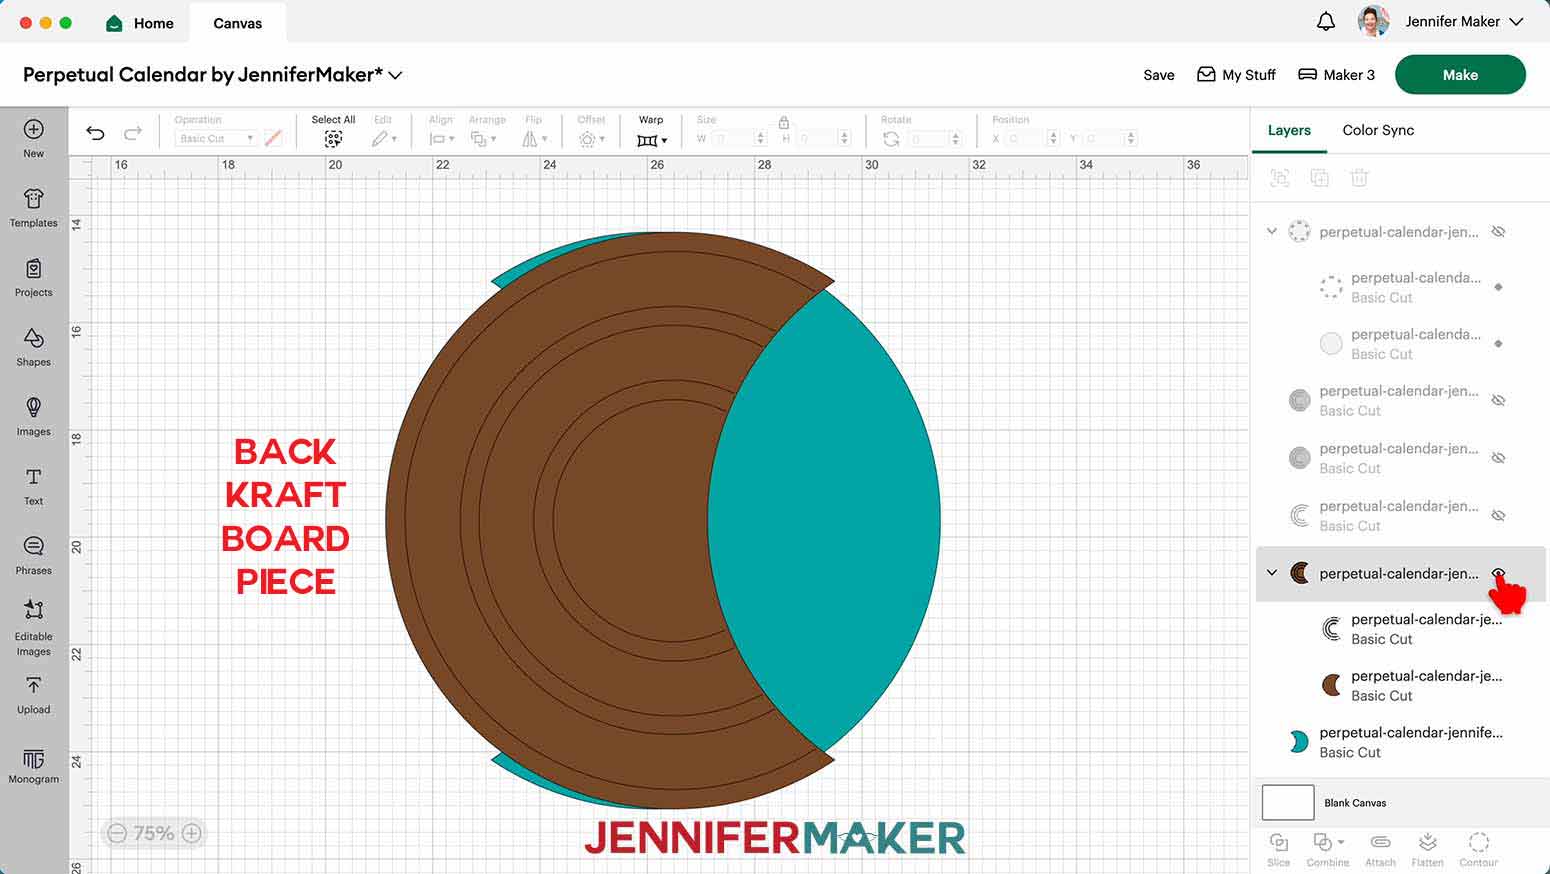Select the brown crescent Basic Cut sublayer
The image size is (1550, 874).
click(1400, 685)
